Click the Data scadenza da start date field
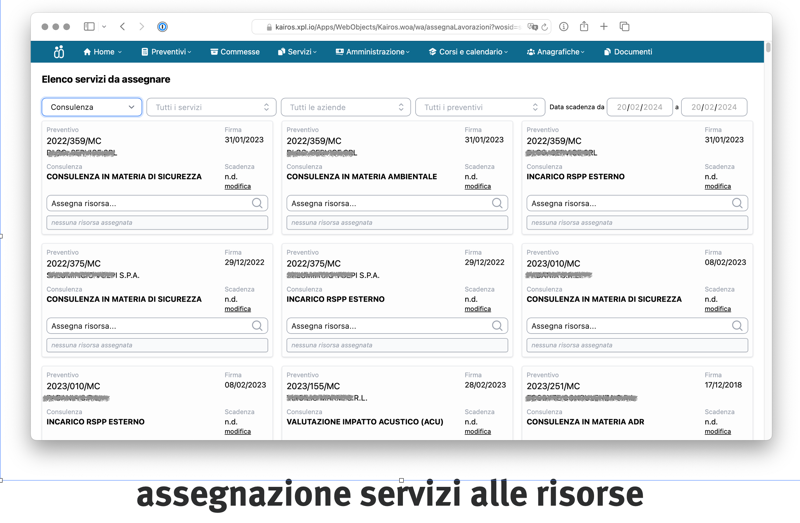The height and width of the screenshot is (523, 800). [640, 107]
